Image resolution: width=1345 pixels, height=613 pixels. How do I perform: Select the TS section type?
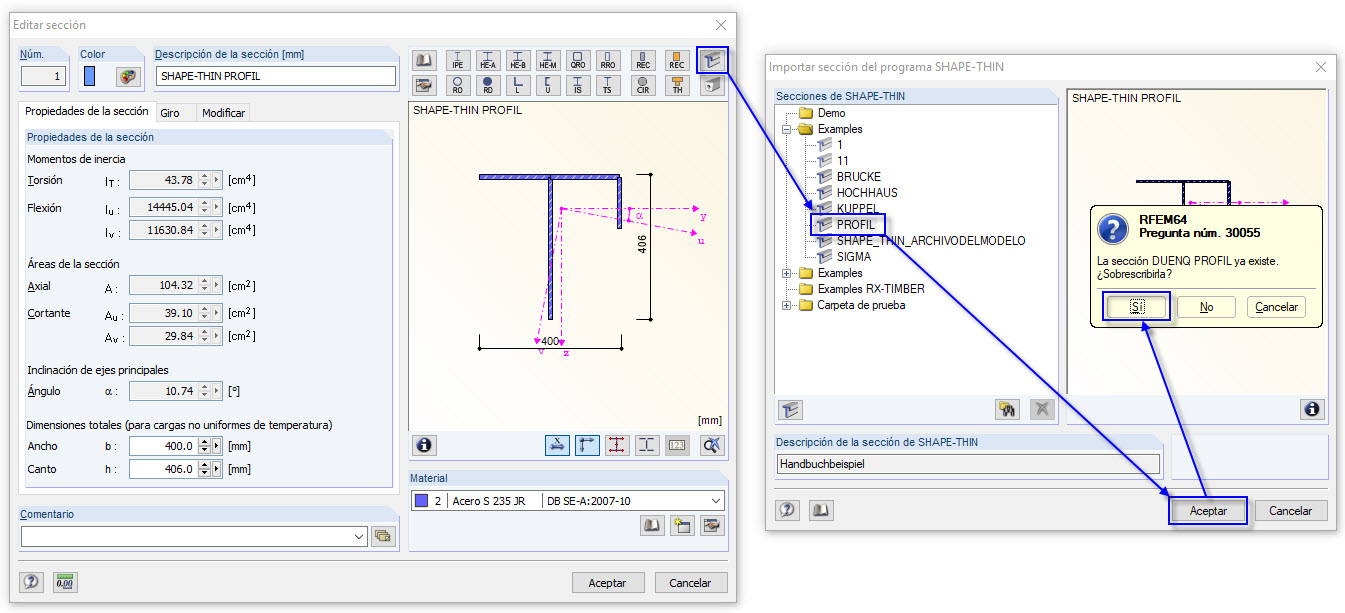coord(608,86)
